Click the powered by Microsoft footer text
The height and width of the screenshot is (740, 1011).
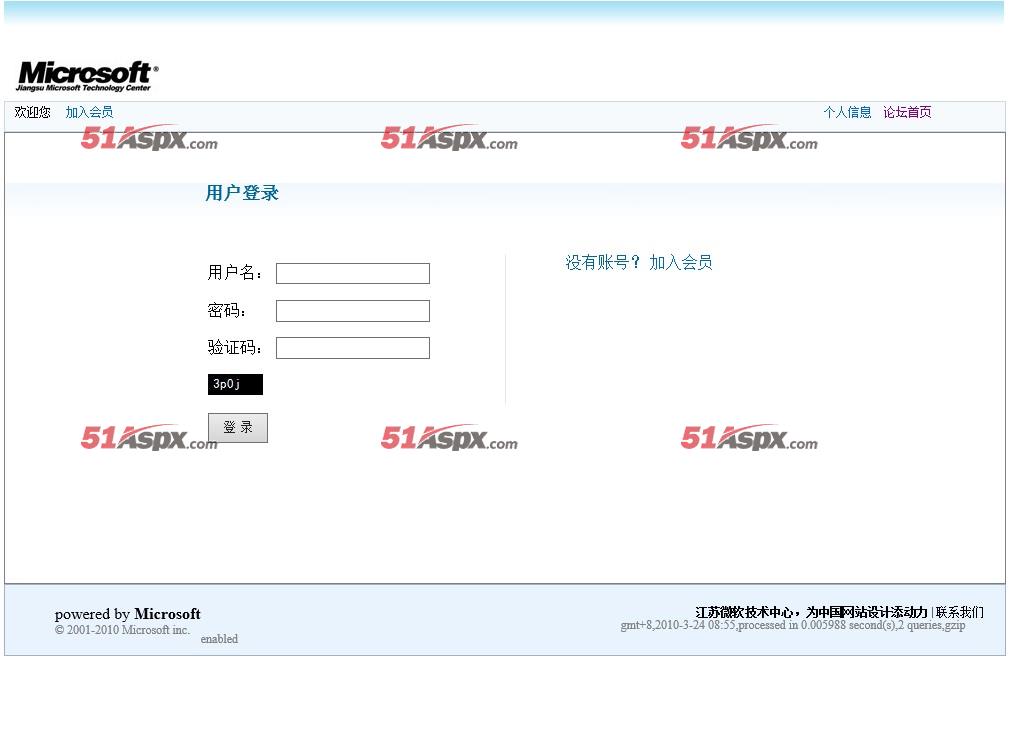click(128, 614)
